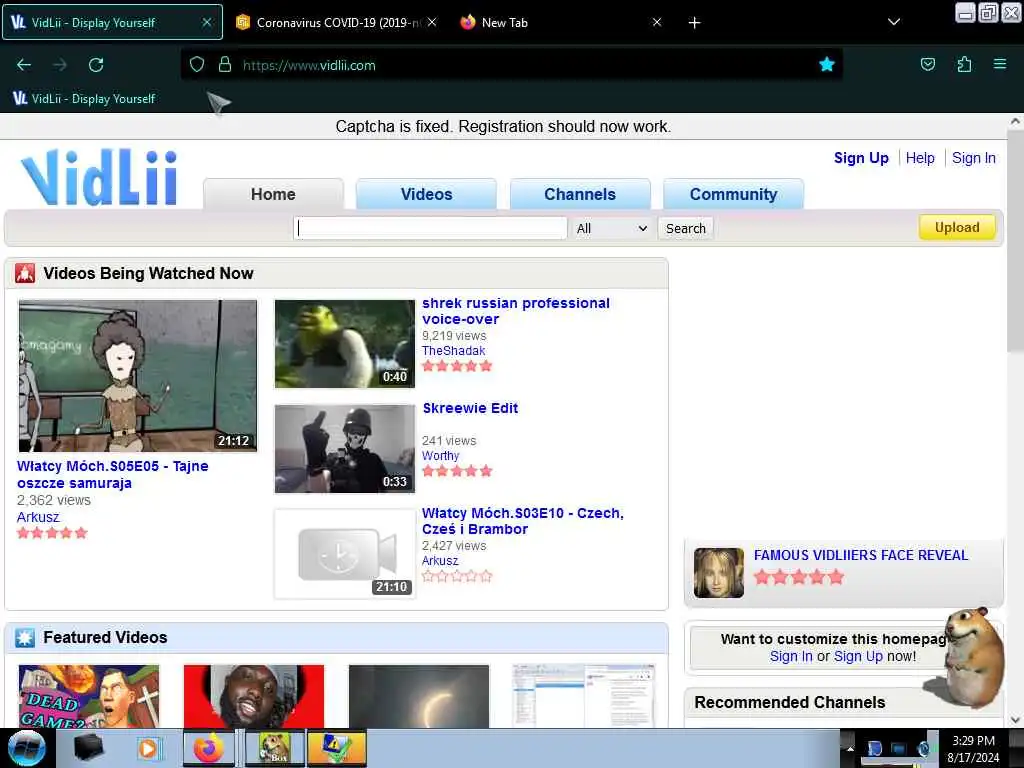Click the Sign Up link at top
The height and width of the screenshot is (768, 1024).
click(861, 158)
